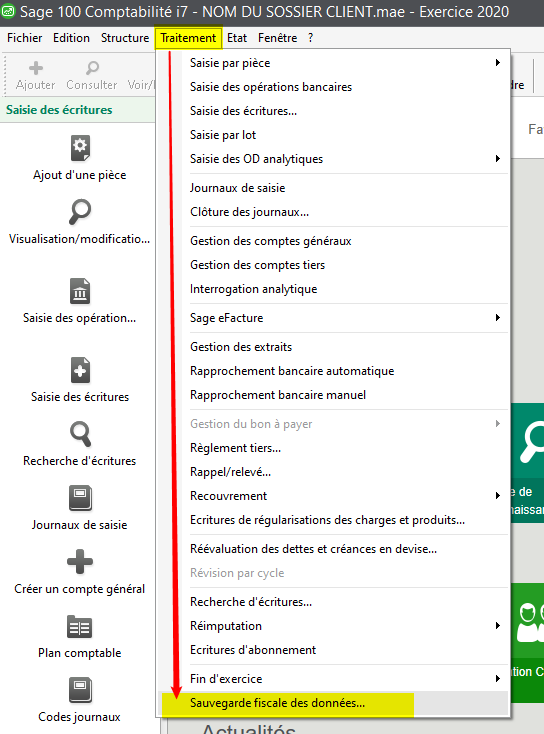Viewport: 544px width, 734px height.
Task: Click the Sage application icon in title bar
Action: tap(8, 11)
